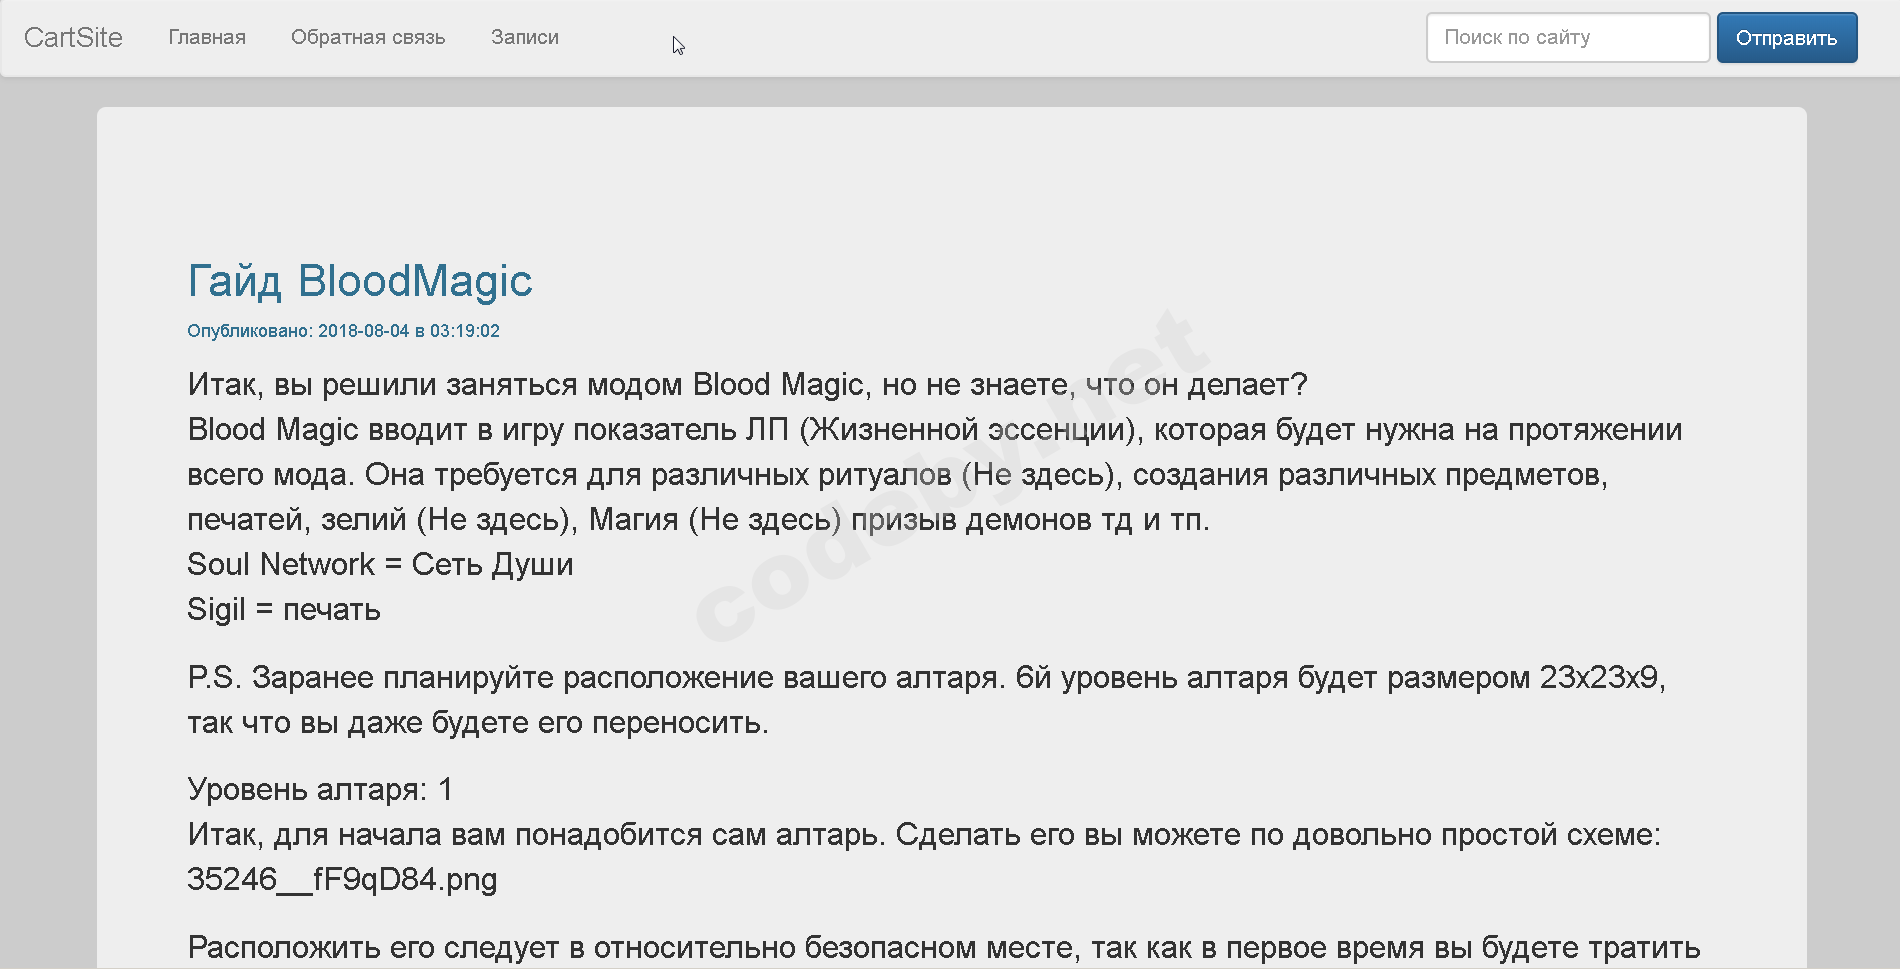Click the line starting 'печатей, зелий'
The height and width of the screenshot is (970, 1900).
(x=698, y=520)
